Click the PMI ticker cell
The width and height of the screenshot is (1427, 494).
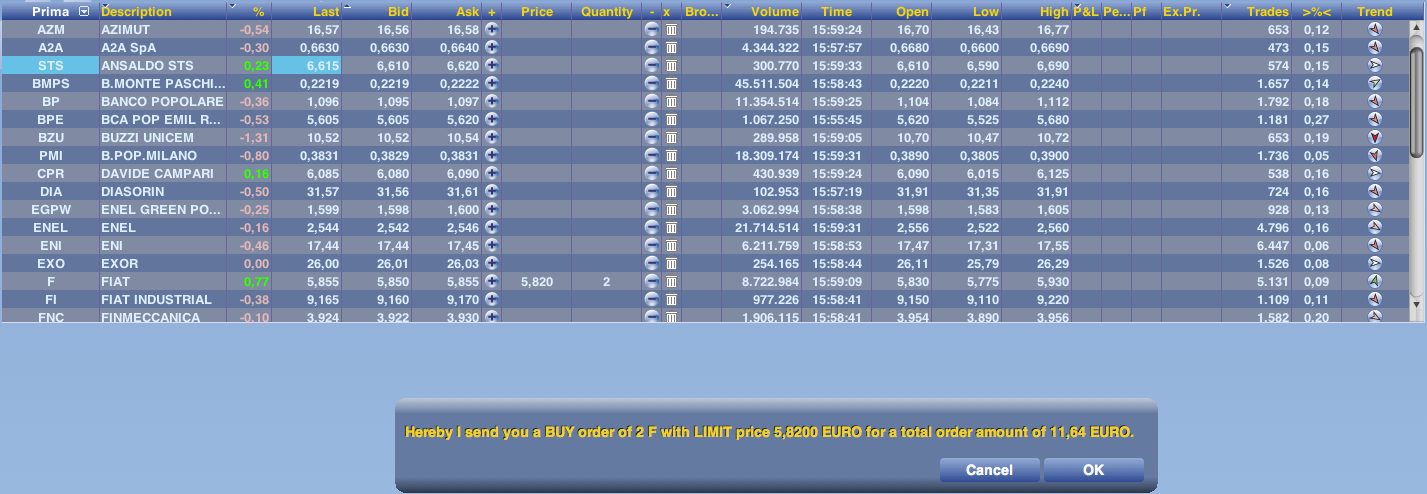click(50, 156)
